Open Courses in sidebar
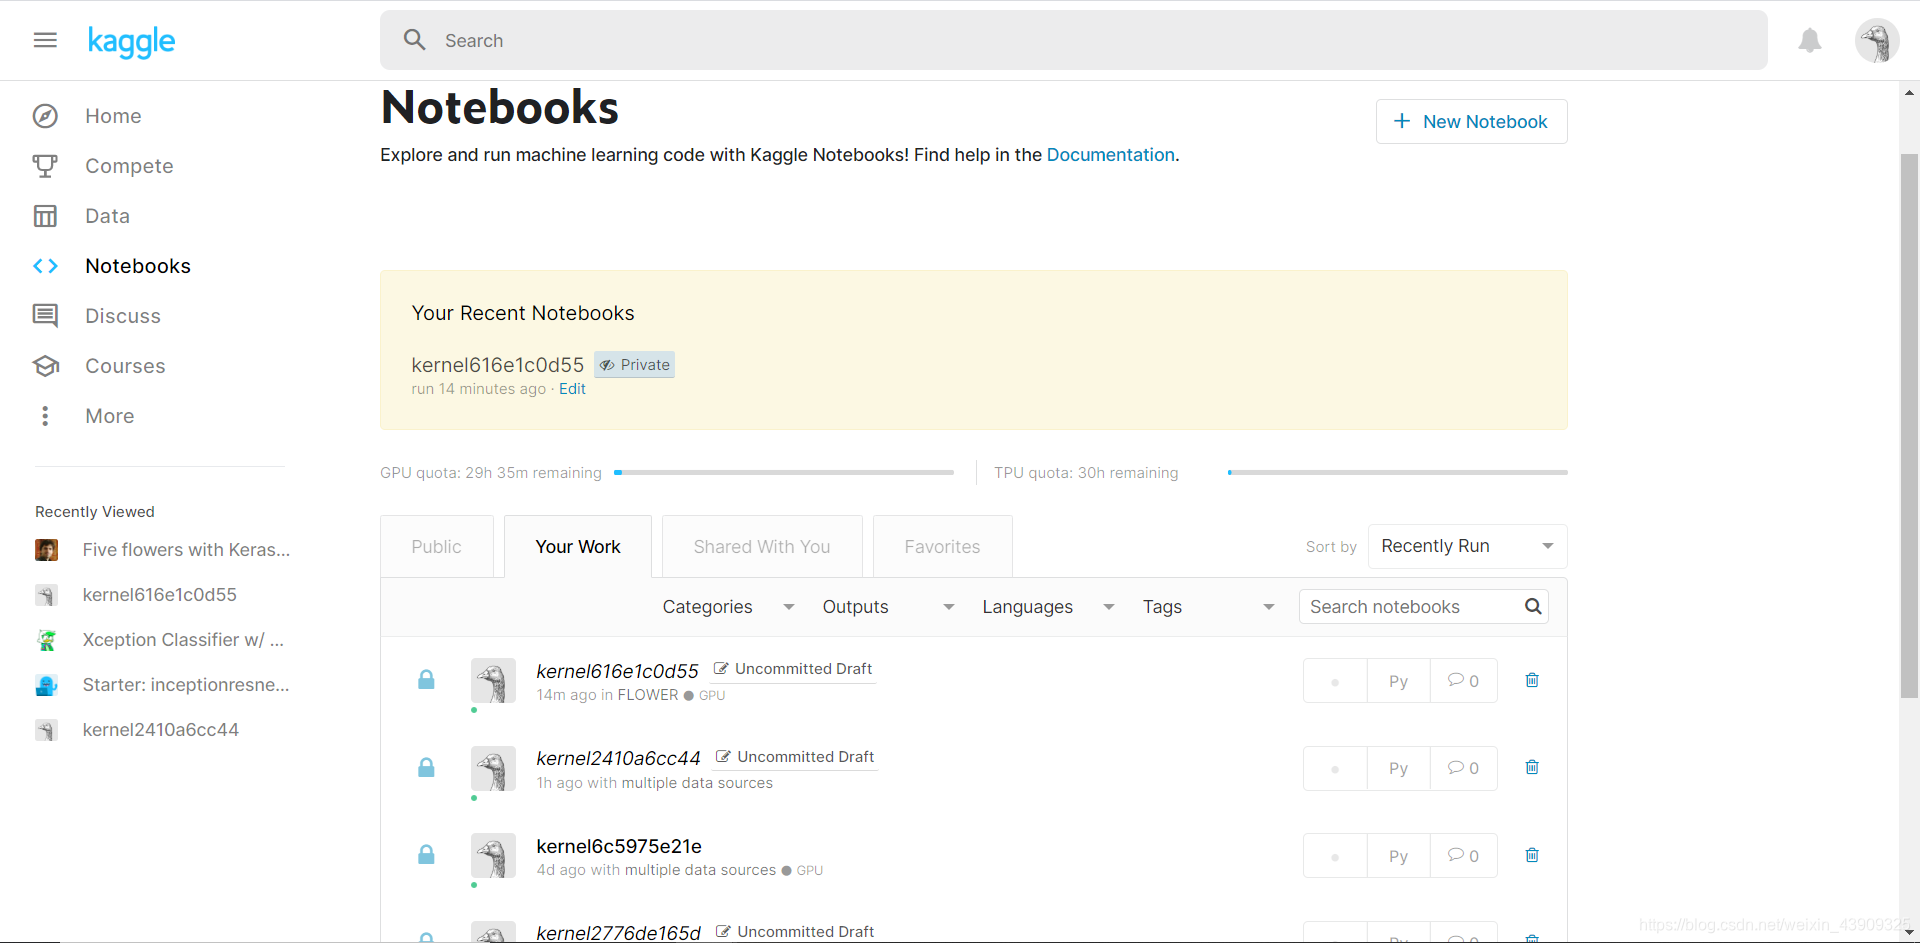Viewport: 1920px width, 943px height. pos(125,366)
